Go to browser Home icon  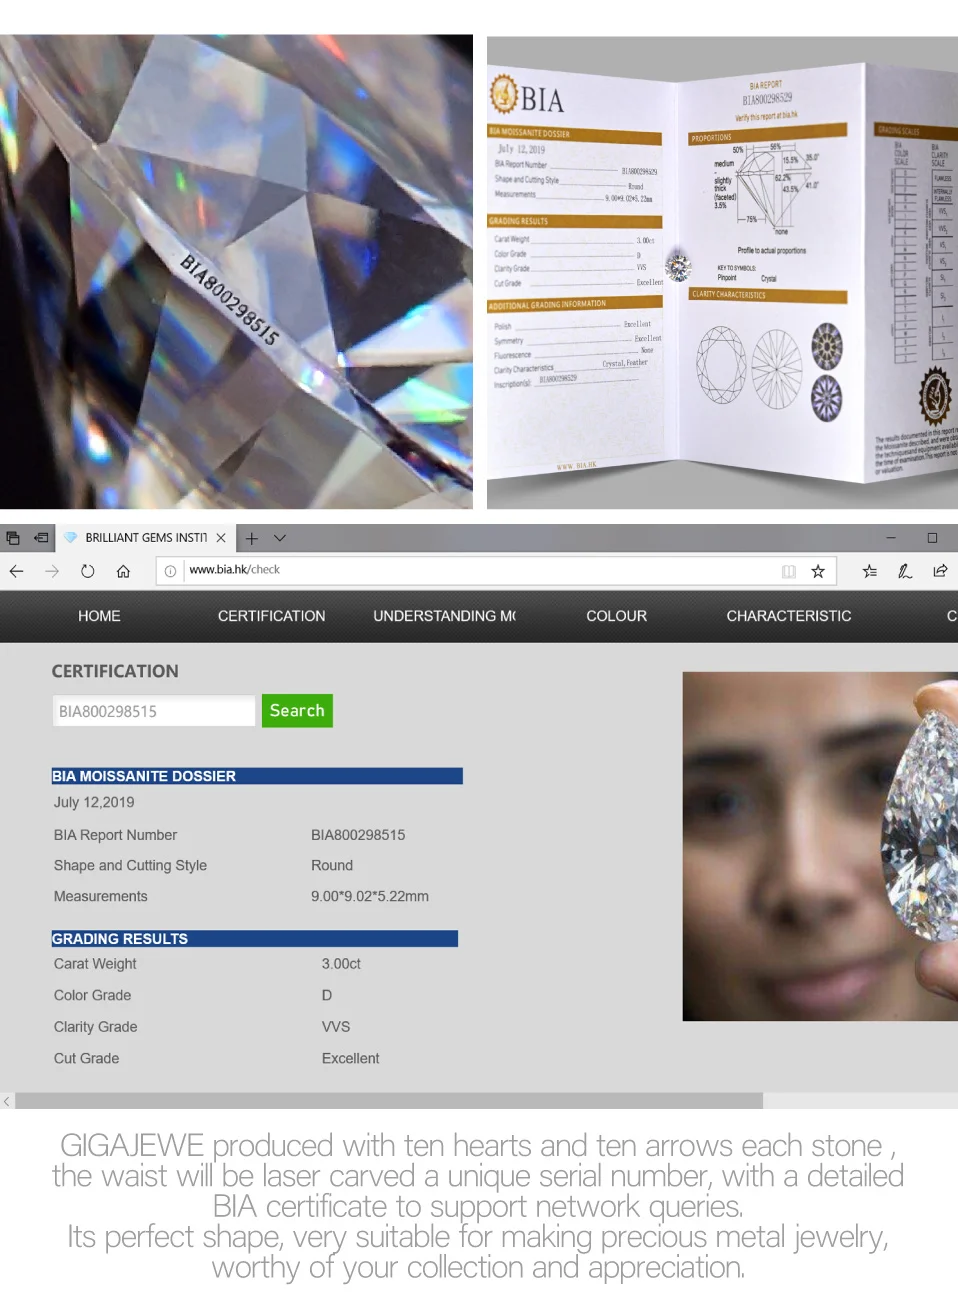click(123, 571)
